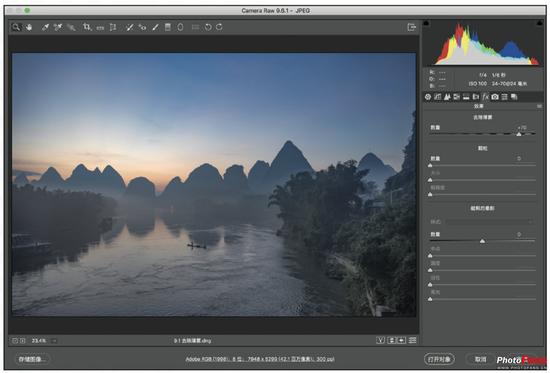Select the Straighten tool
Screen dimensions: 550x373
pos(100,27)
